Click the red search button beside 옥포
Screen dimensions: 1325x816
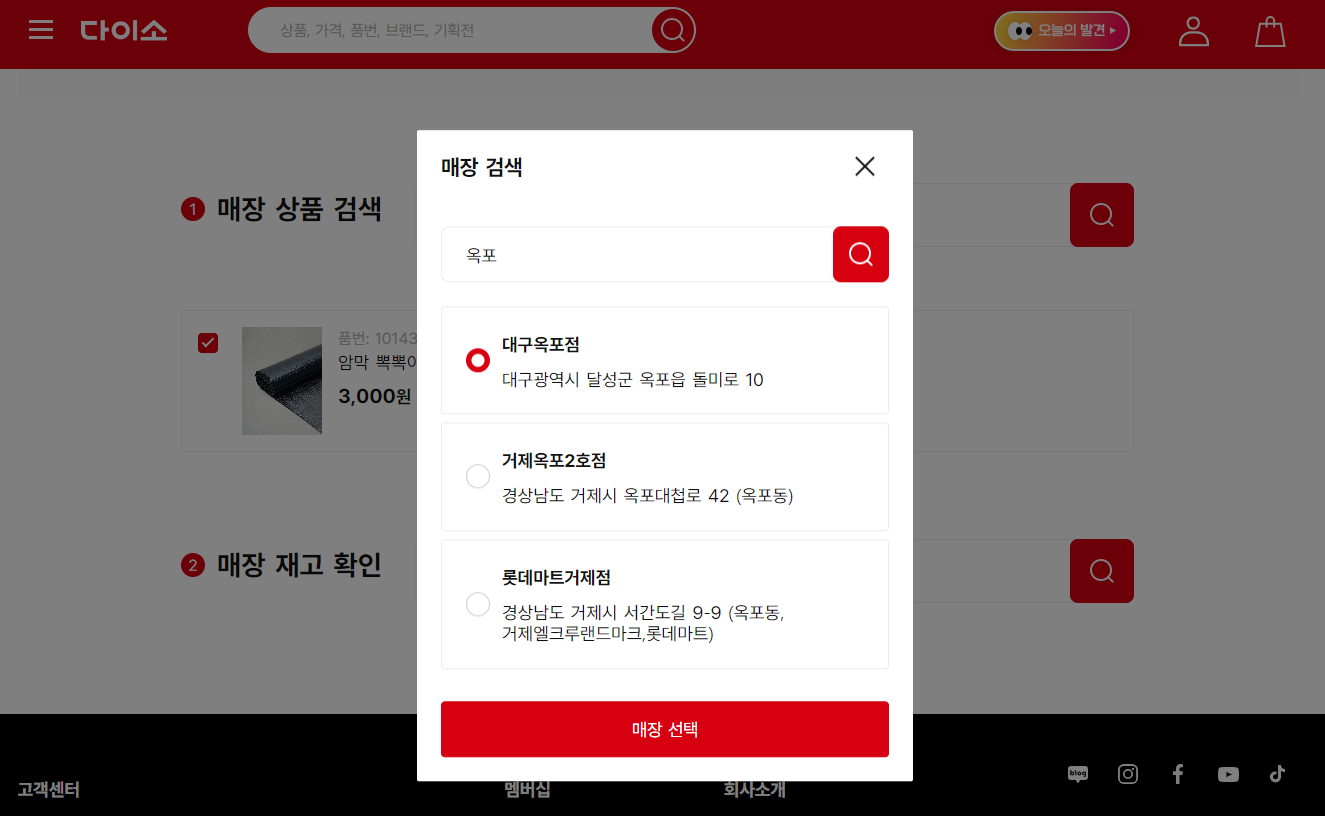(x=861, y=255)
